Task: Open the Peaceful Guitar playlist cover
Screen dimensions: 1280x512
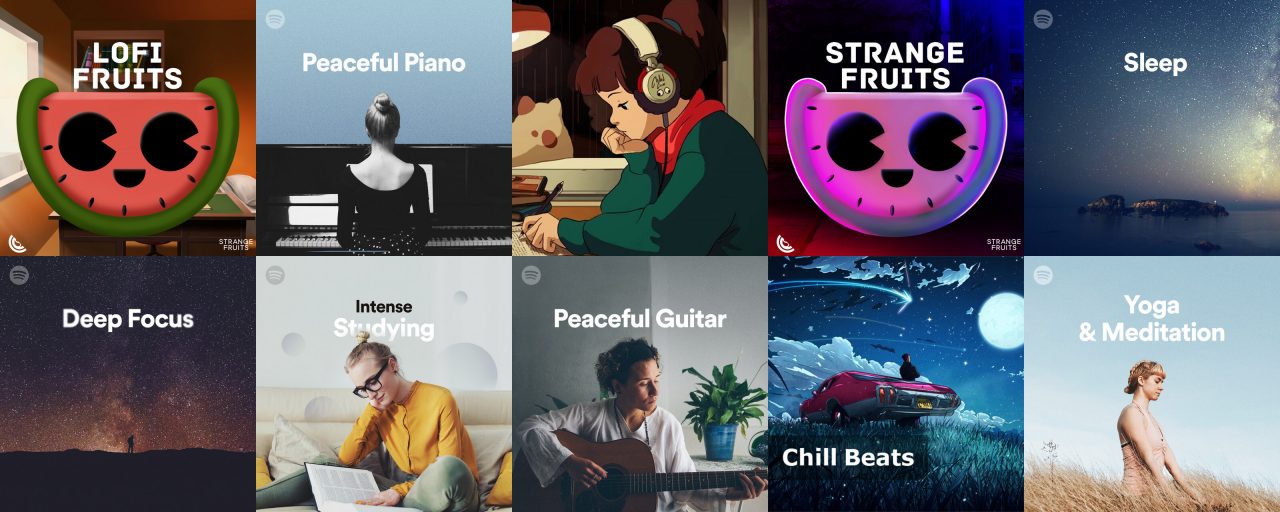Action: pos(640,384)
